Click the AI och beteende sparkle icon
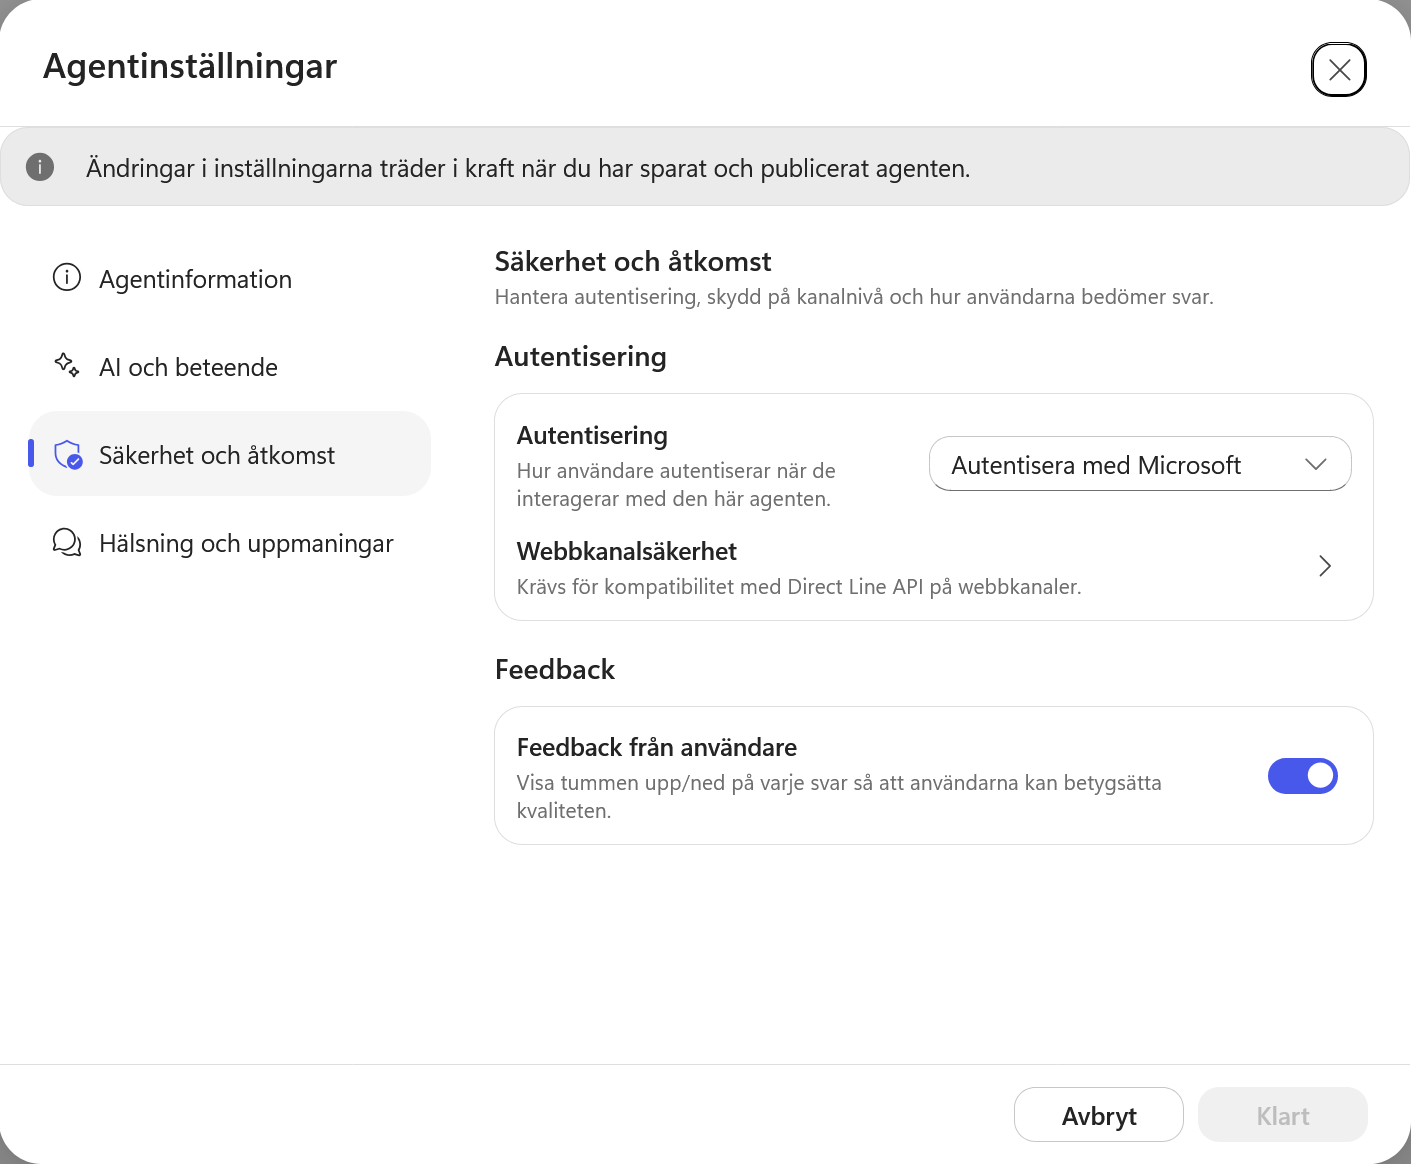Image resolution: width=1411 pixels, height=1164 pixels. click(67, 366)
